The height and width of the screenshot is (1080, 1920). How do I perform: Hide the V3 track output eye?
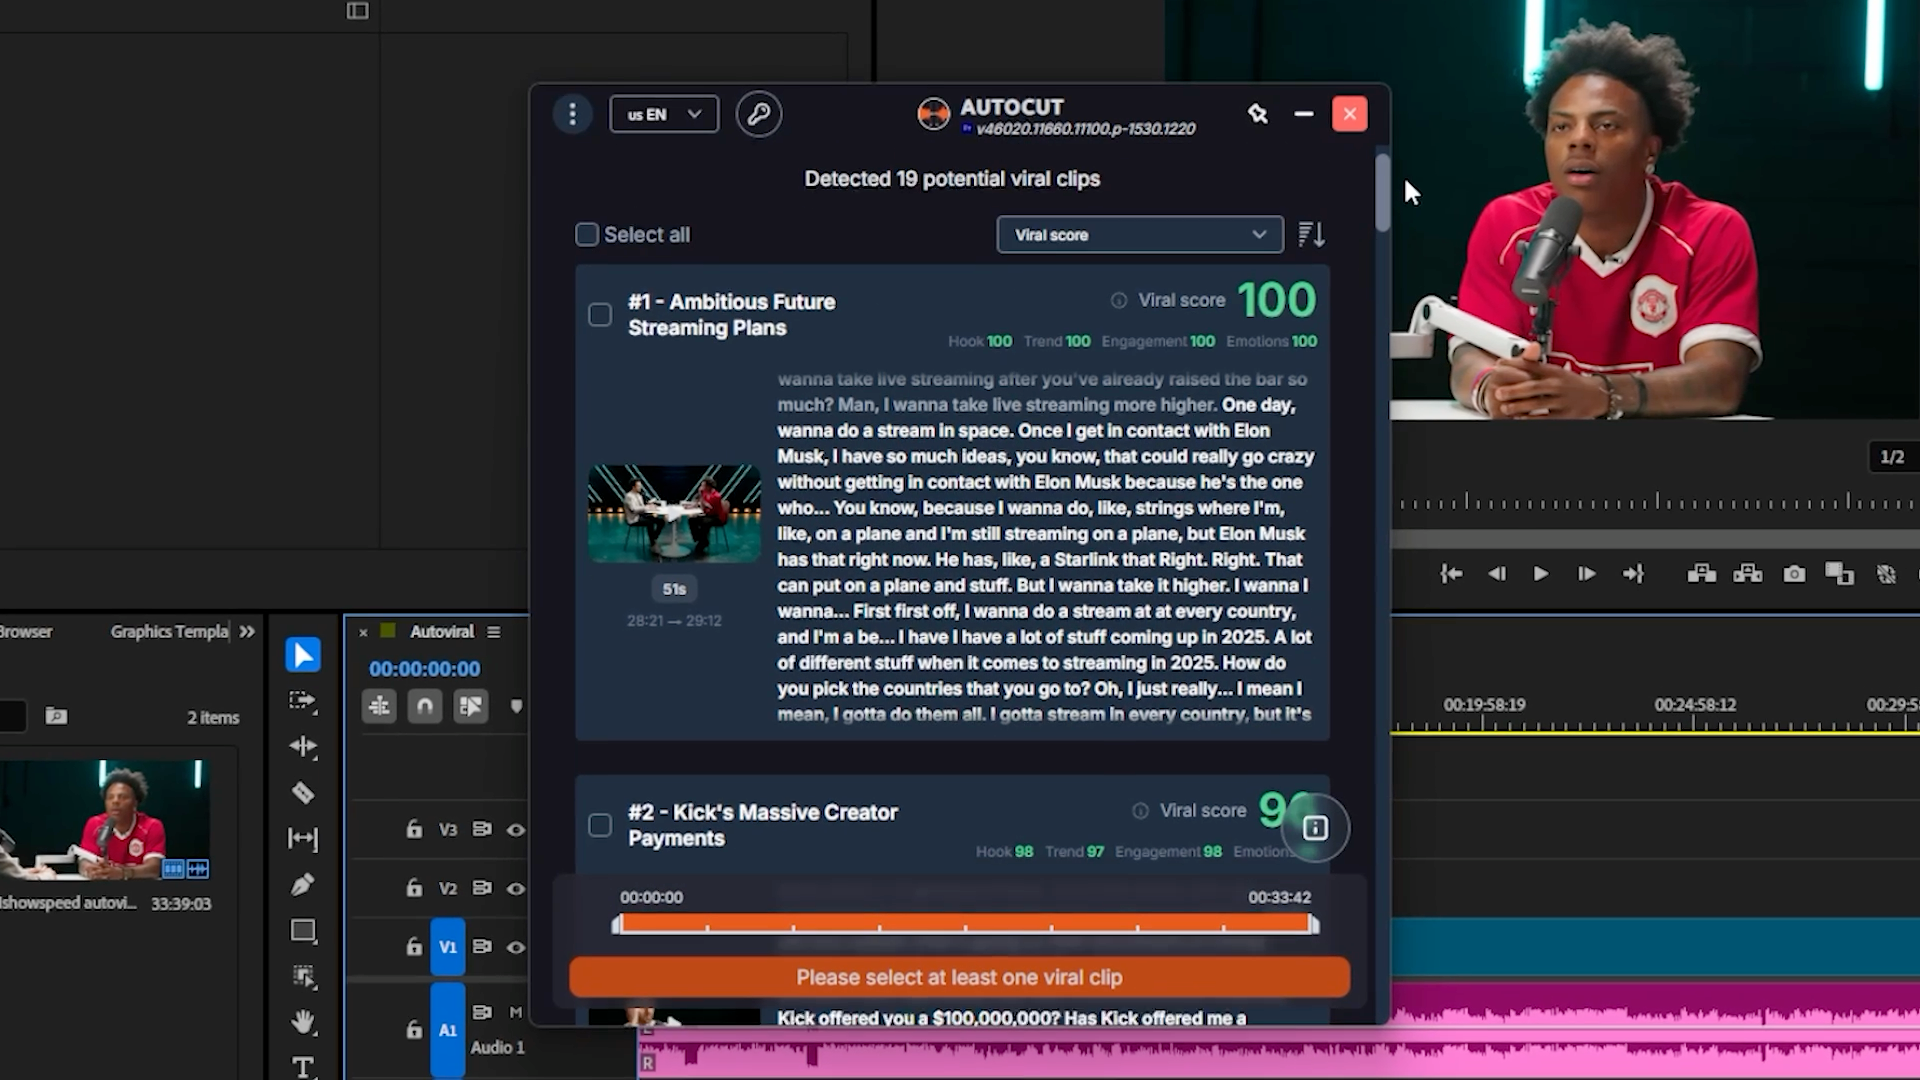coord(516,830)
